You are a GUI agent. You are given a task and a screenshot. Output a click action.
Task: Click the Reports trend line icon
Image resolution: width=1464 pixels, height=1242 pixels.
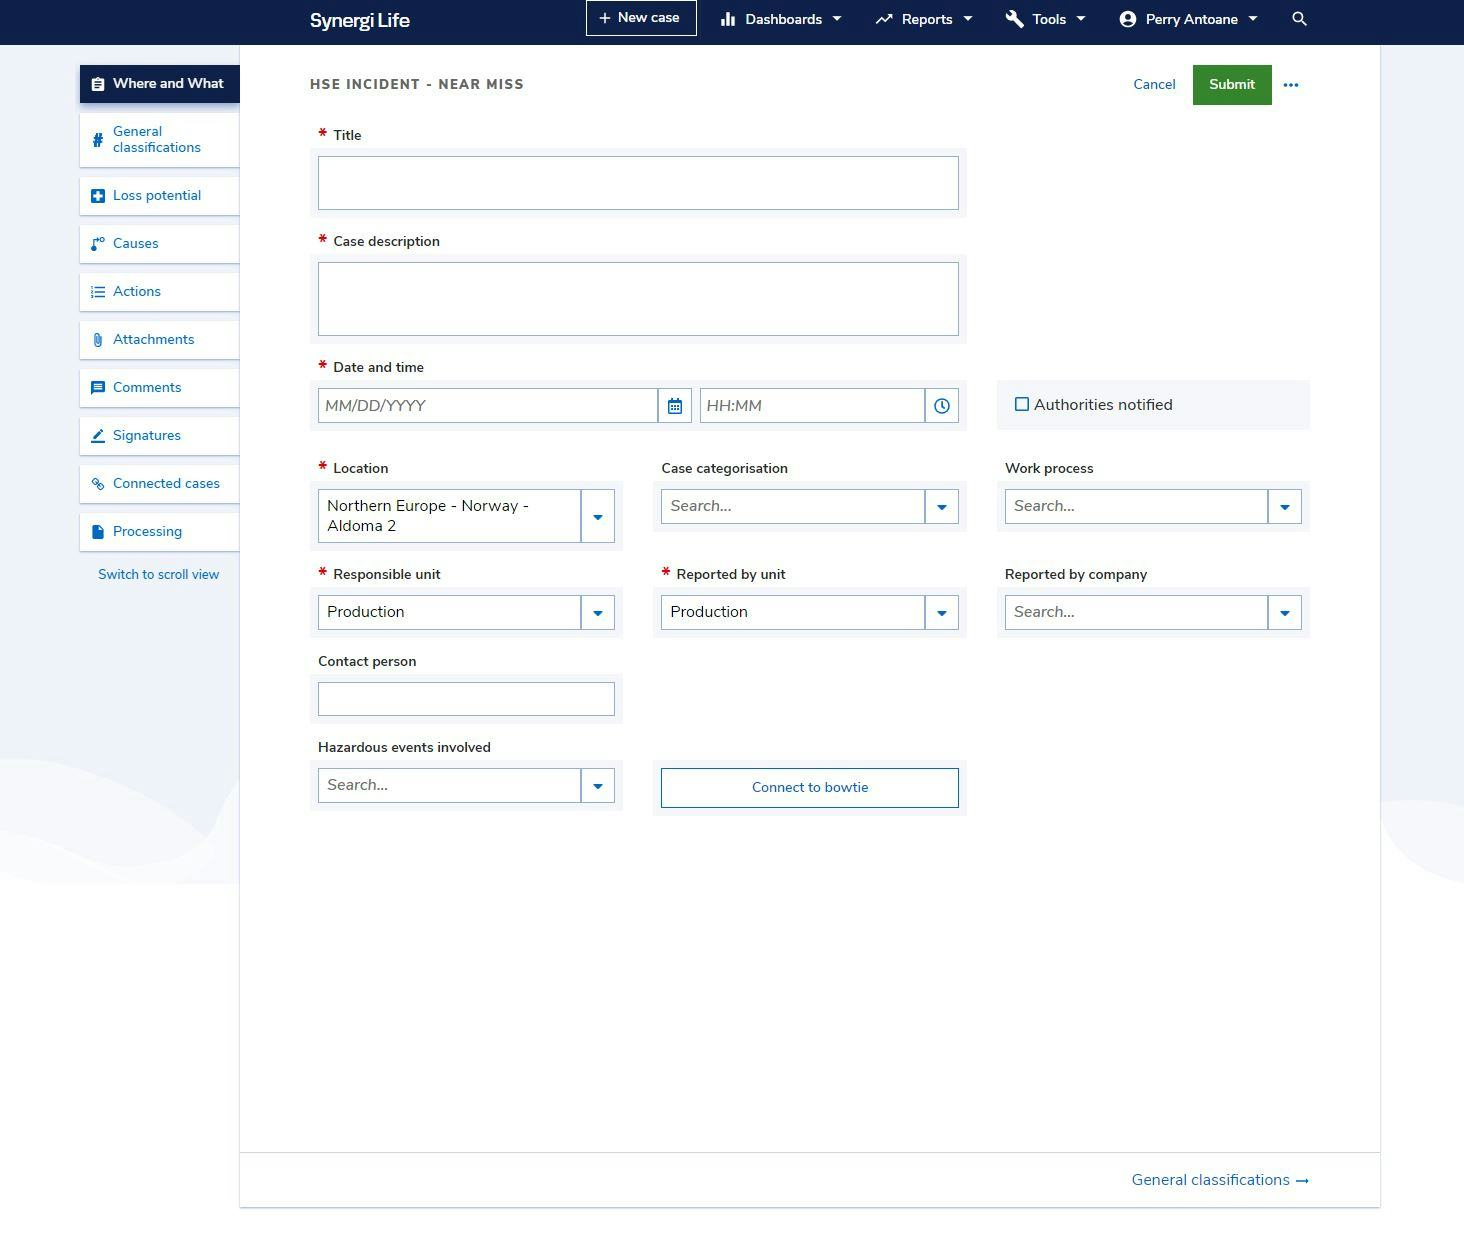point(884,19)
